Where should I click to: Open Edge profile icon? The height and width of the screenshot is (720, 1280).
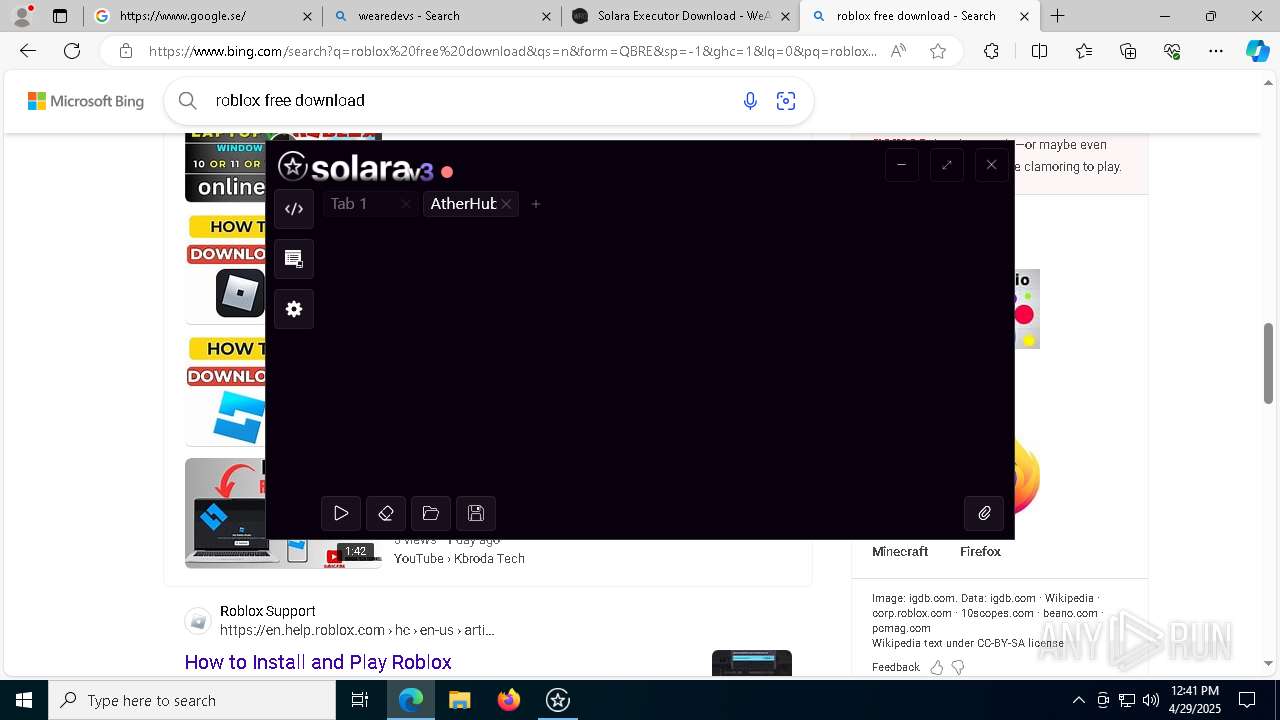[22, 16]
